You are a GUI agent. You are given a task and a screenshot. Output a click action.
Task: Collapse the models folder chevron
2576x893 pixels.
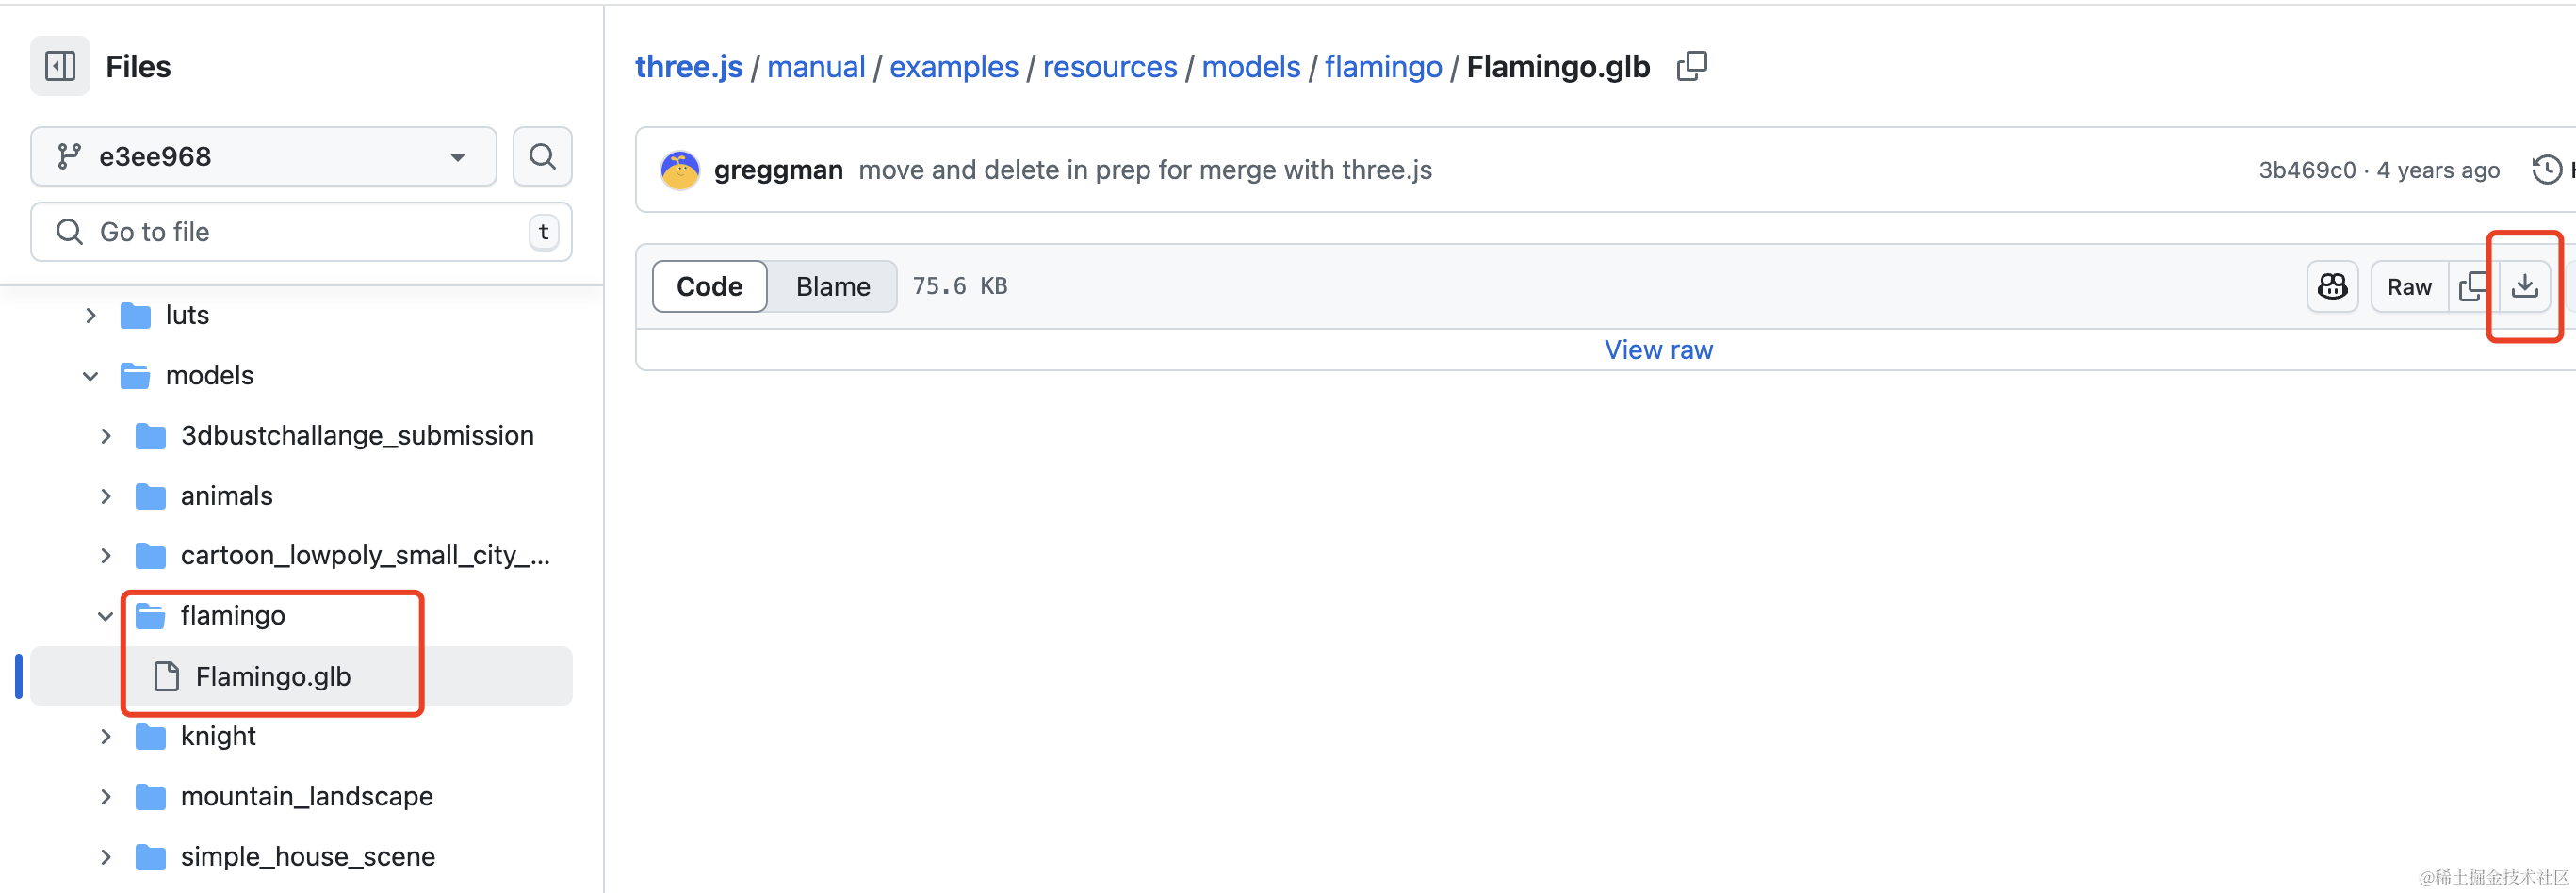click(91, 376)
